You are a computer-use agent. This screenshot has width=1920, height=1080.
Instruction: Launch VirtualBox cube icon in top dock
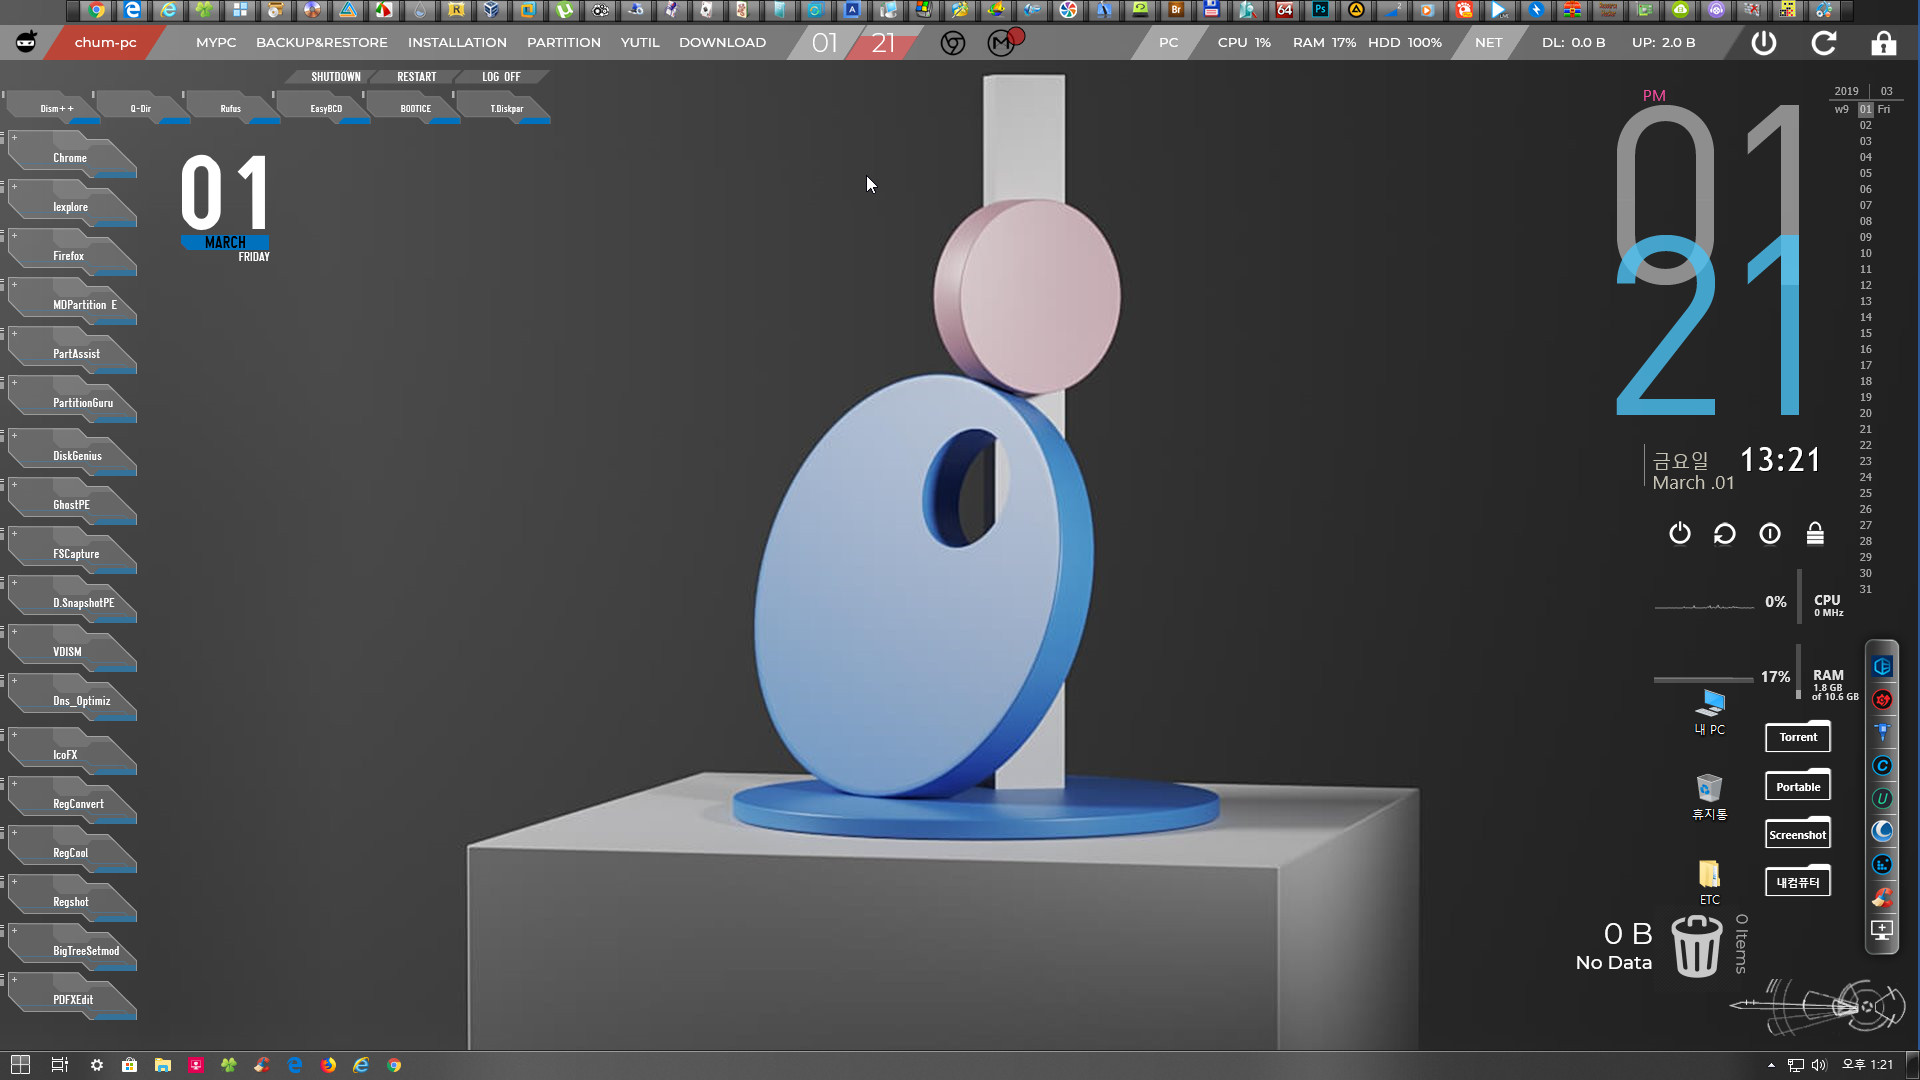coord(491,10)
